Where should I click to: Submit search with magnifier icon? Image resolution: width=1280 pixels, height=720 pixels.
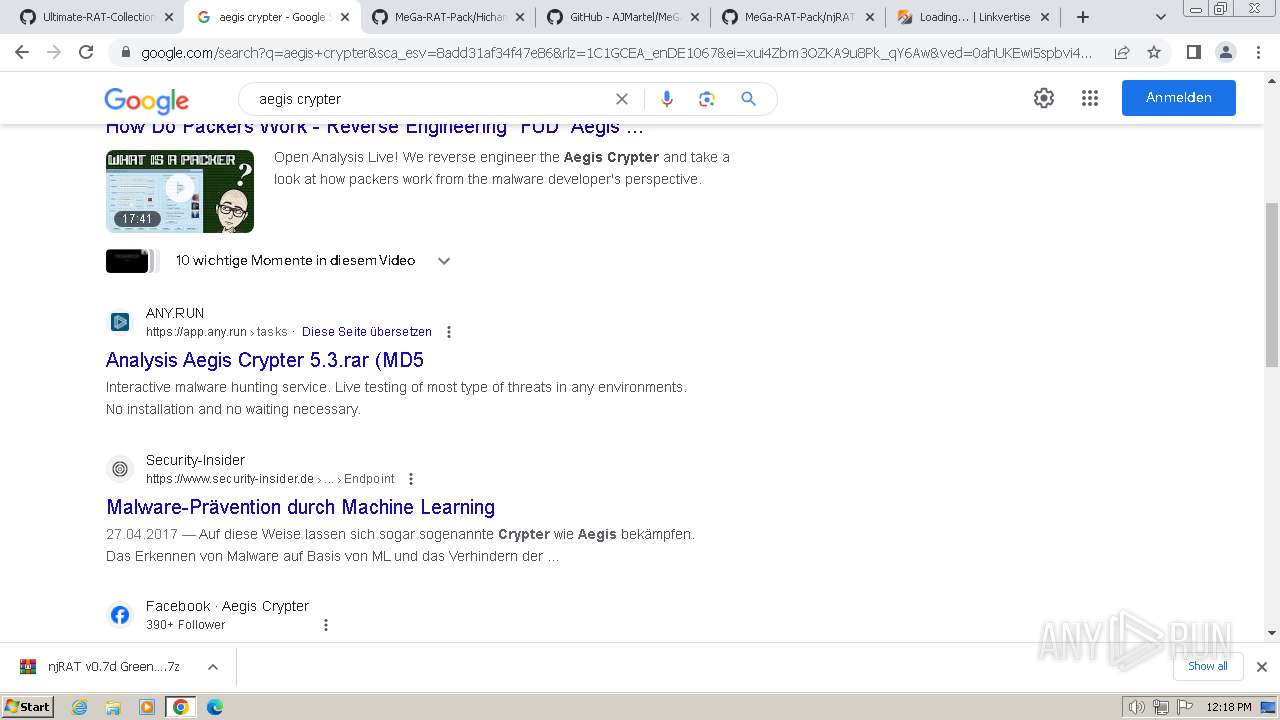tap(748, 99)
